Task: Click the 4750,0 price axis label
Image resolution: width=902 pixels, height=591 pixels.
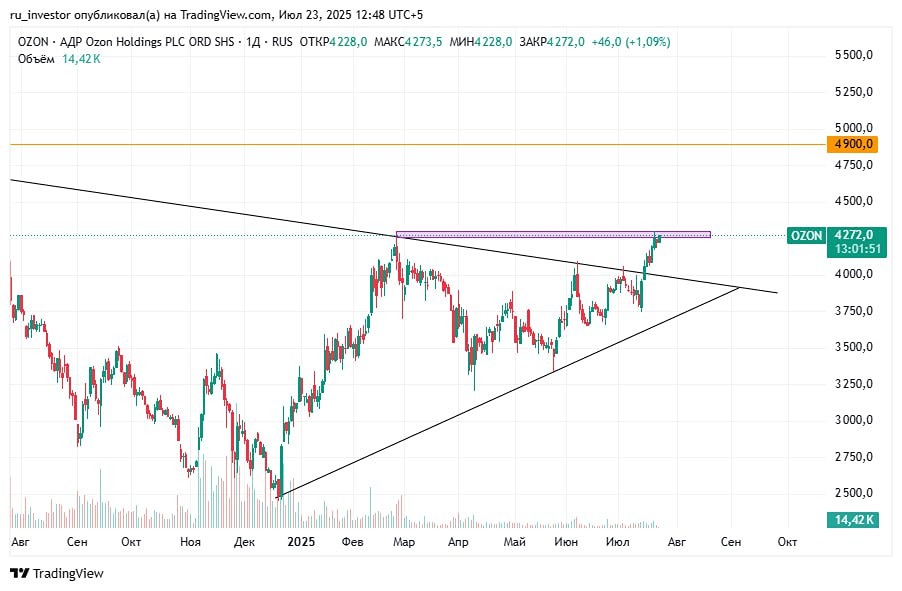Action: tap(854, 165)
